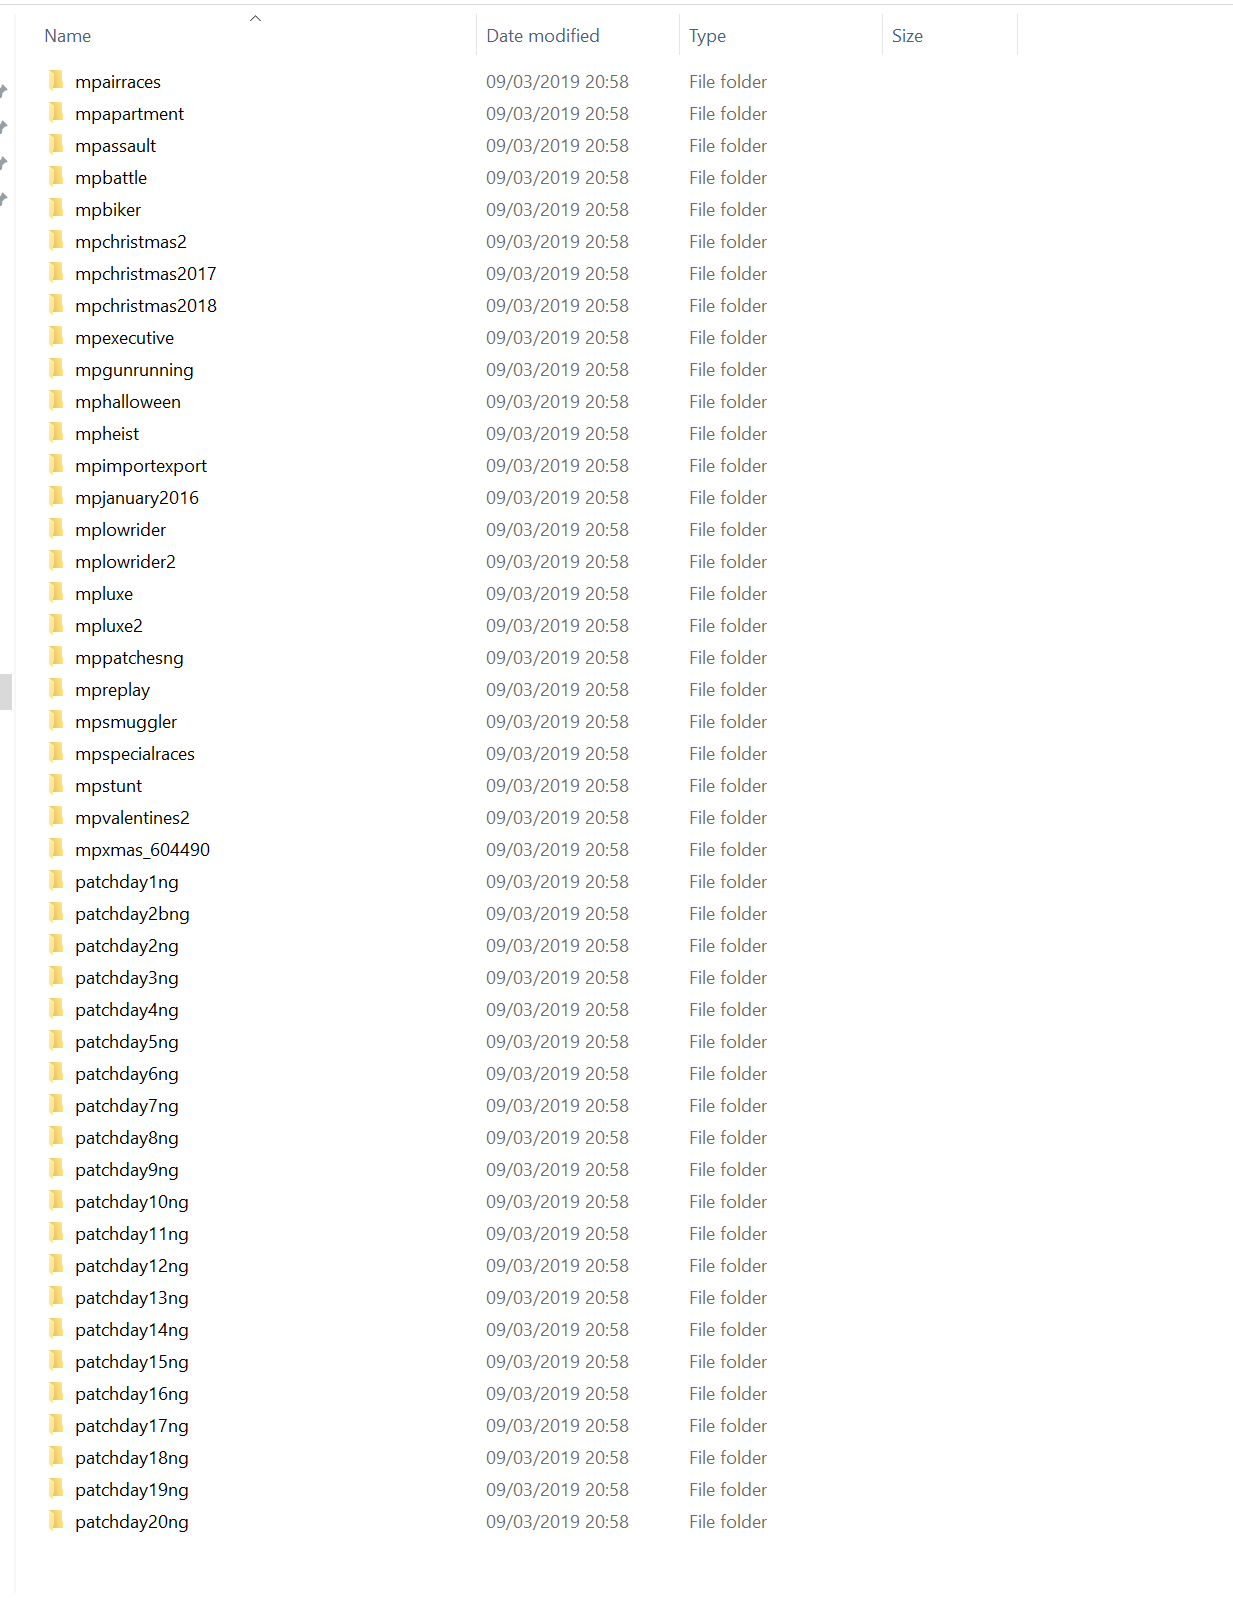The width and height of the screenshot is (1233, 1600).
Task: Click the mpheist folder icon
Action: click(57, 432)
